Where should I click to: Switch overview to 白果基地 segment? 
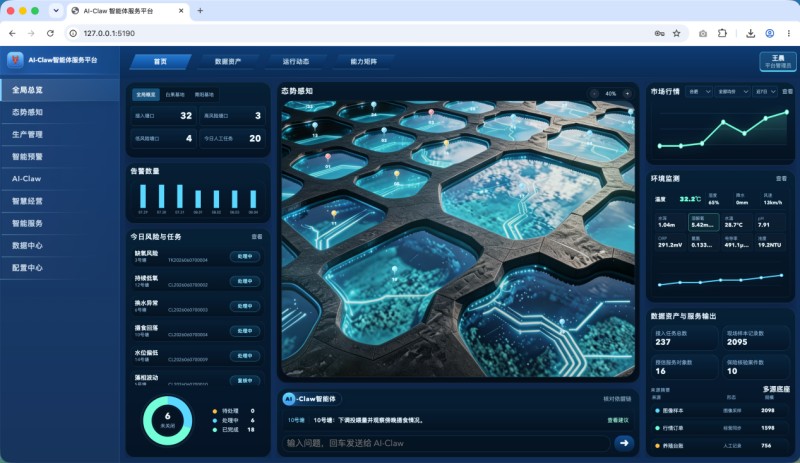(x=175, y=94)
